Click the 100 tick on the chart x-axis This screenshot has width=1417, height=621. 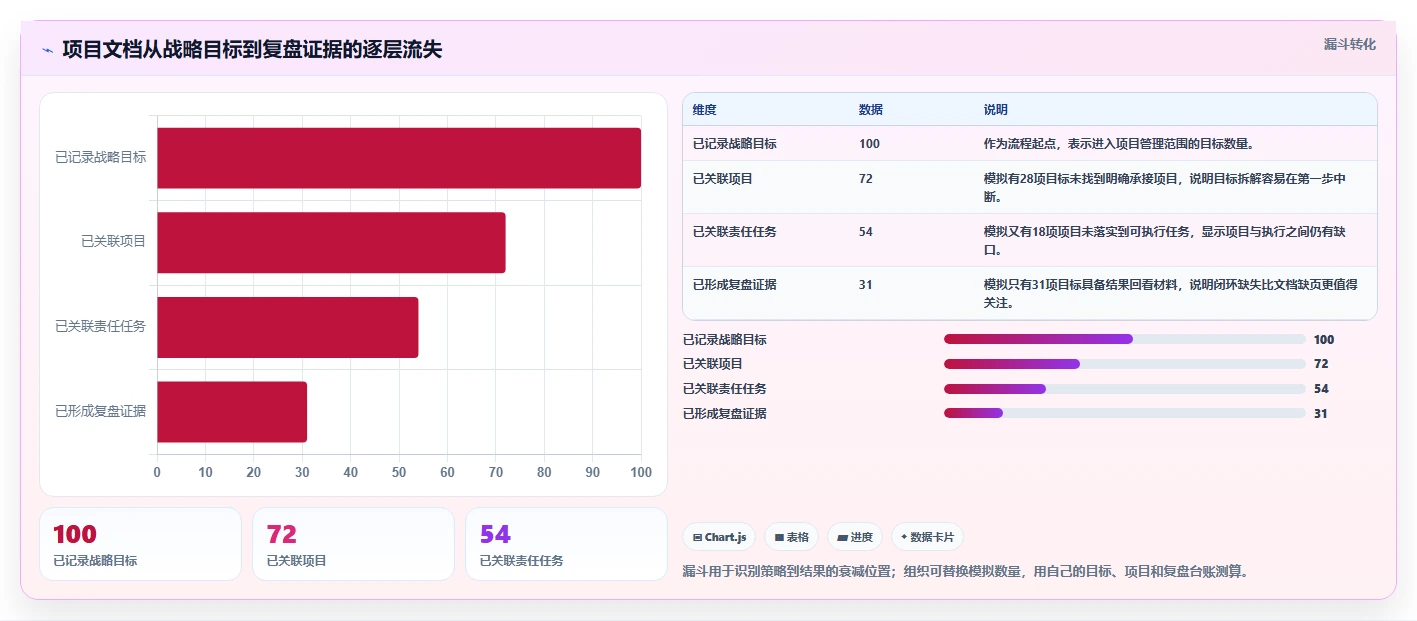point(641,472)
